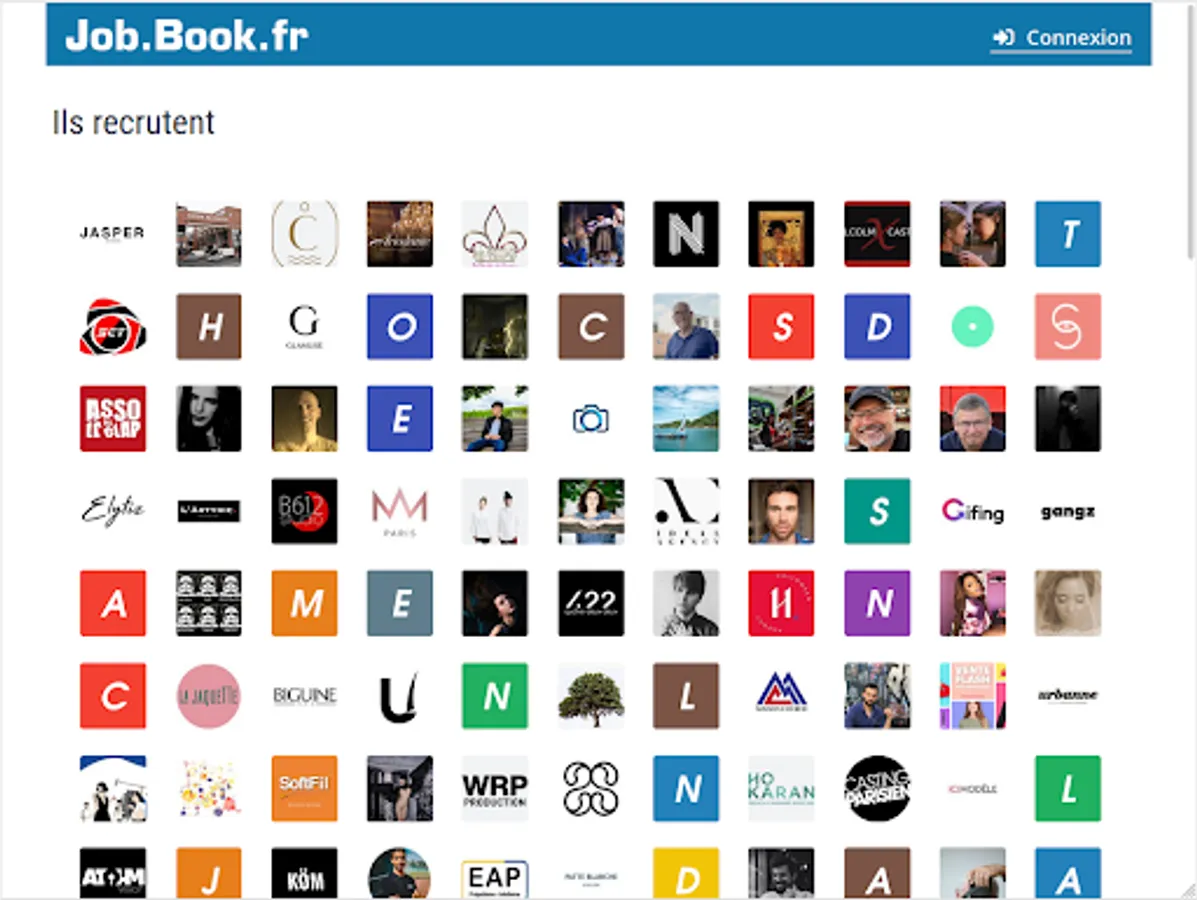
Task: Click the green tree thumbnail
Action: click(x=591, y=695)
